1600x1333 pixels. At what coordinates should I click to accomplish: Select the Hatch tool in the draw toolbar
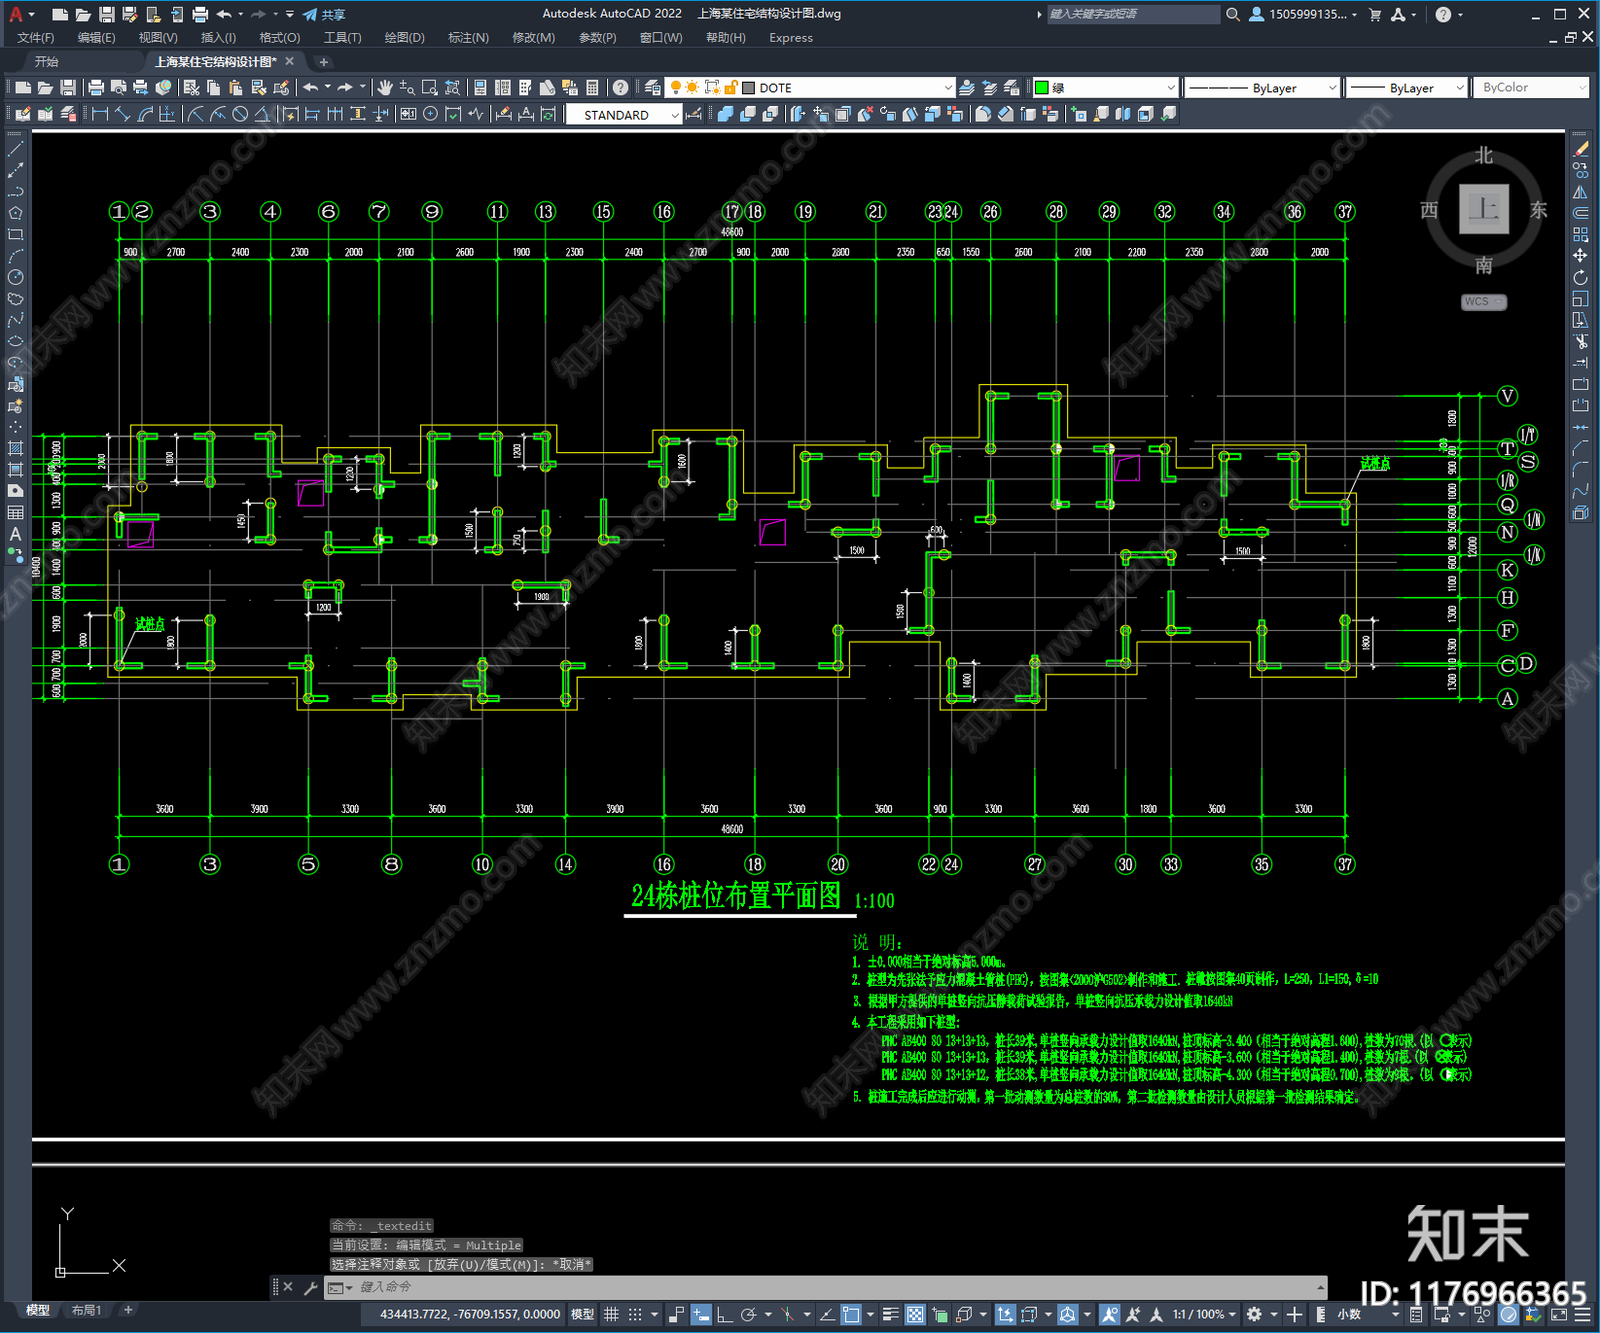pos(15,448)
